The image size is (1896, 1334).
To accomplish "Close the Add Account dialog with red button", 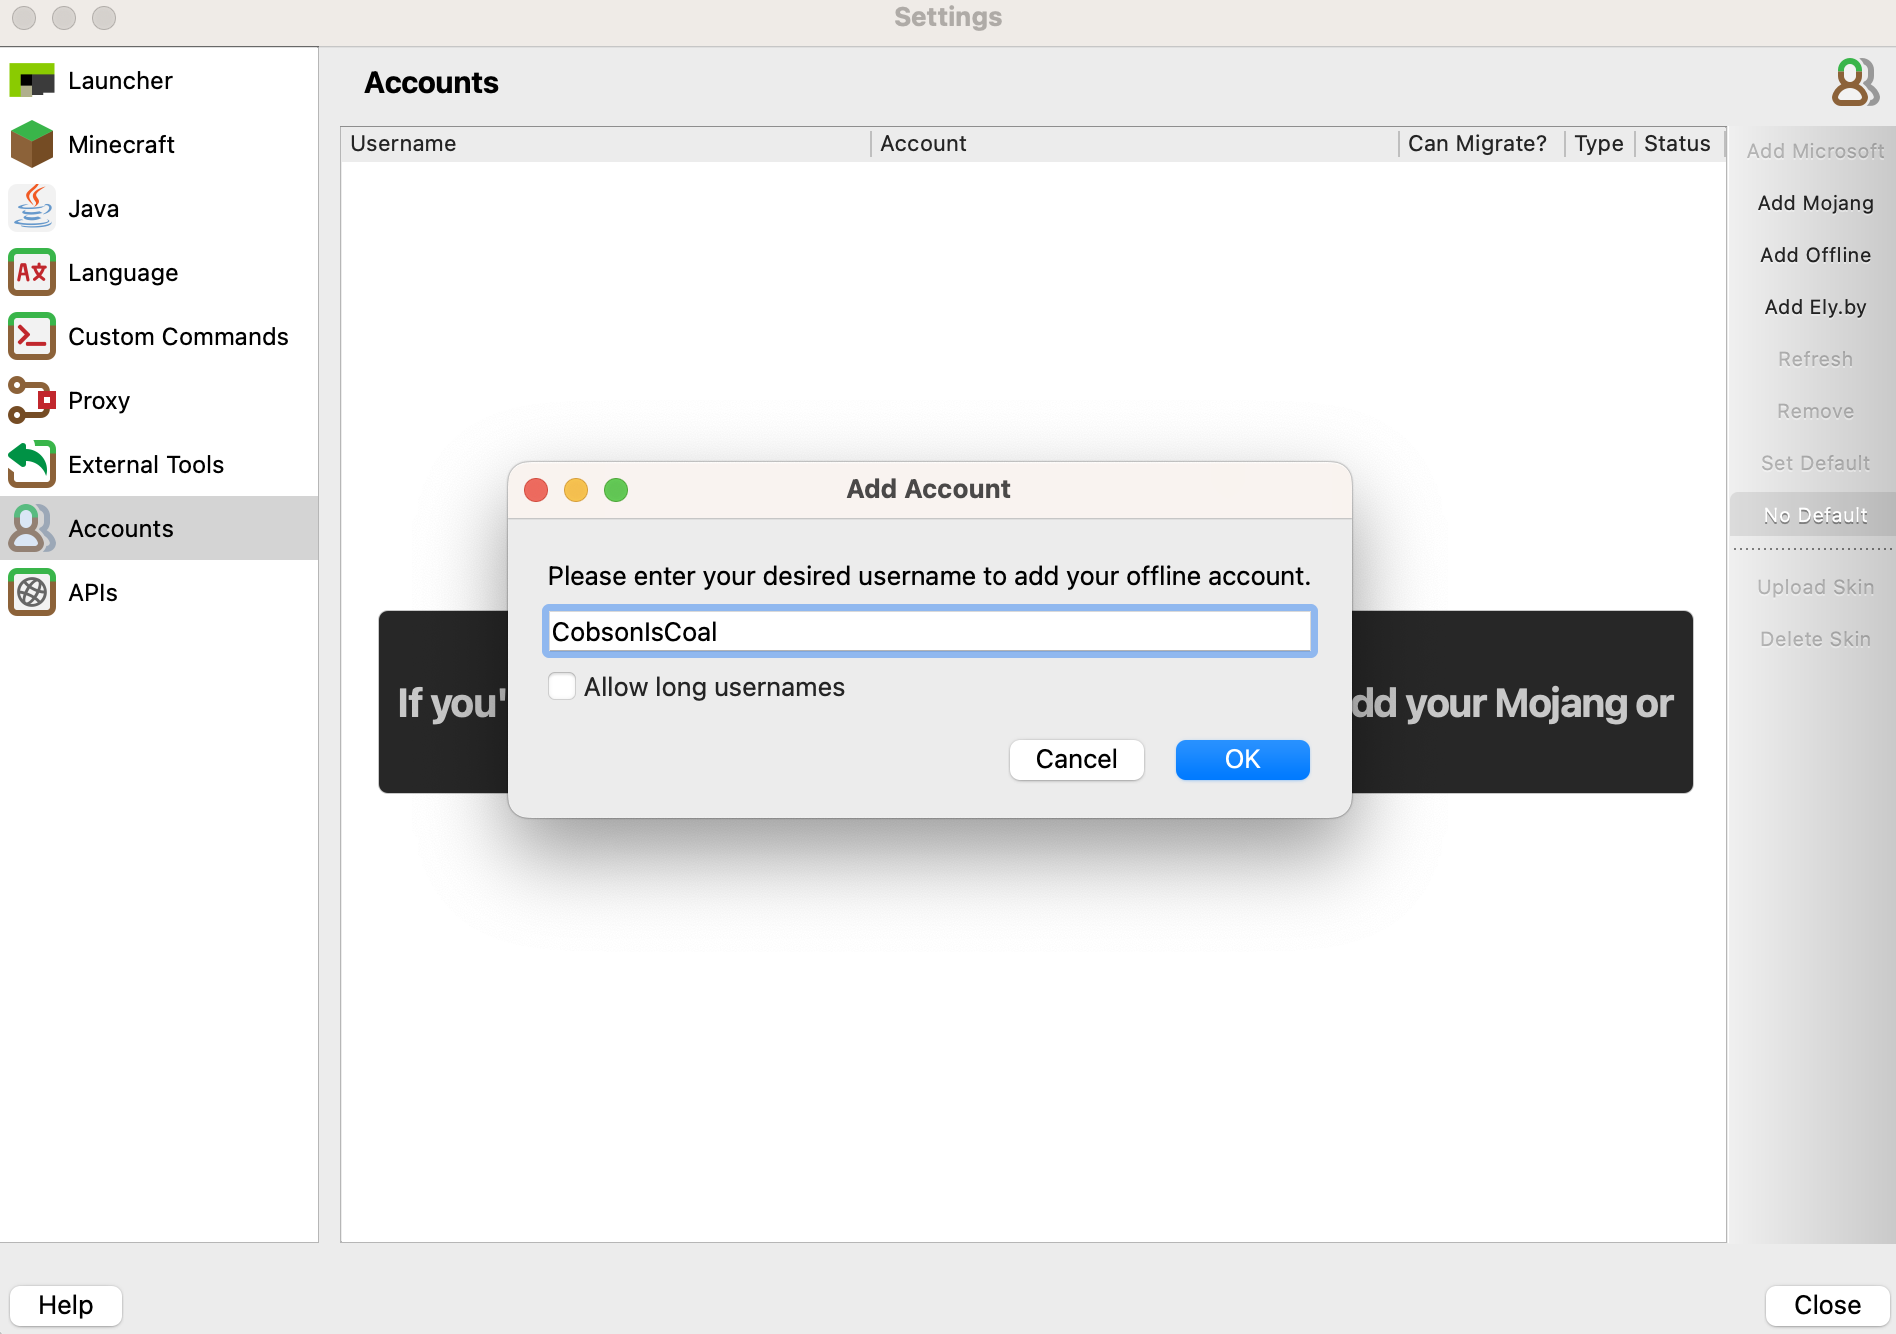I will click(536, 490).
